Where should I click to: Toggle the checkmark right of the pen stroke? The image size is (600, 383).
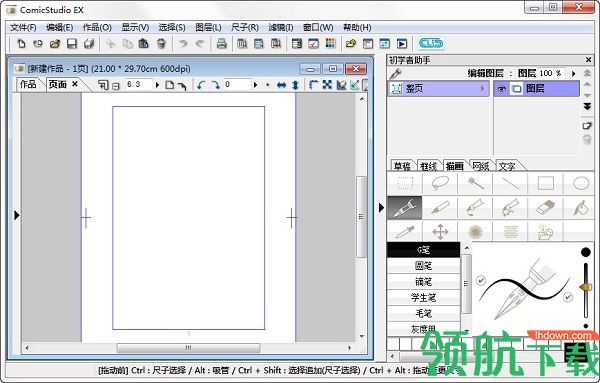coord(568,297)
